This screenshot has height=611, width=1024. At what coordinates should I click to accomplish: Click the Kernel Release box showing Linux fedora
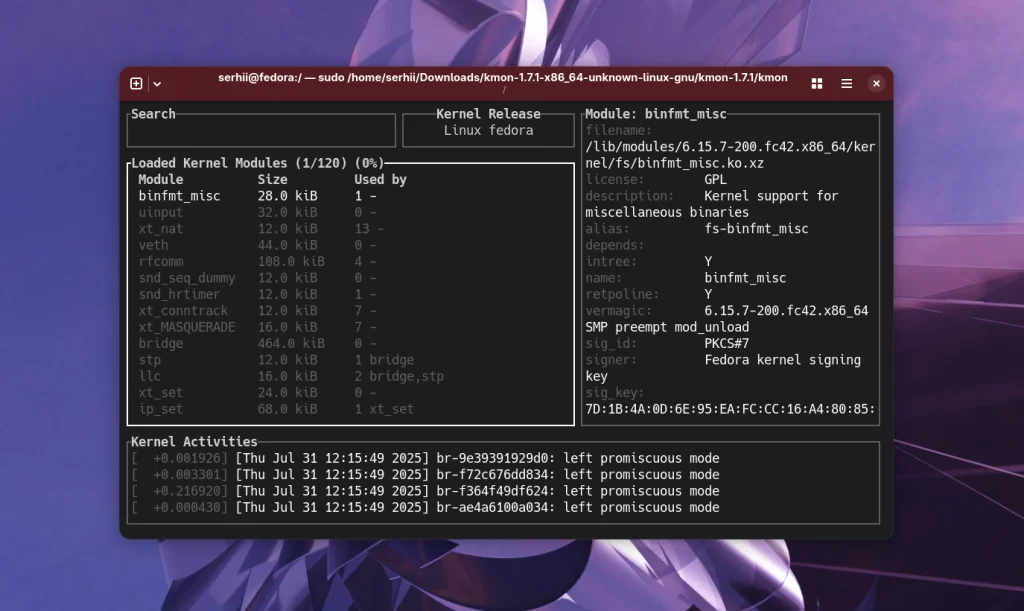click(488, 130)
